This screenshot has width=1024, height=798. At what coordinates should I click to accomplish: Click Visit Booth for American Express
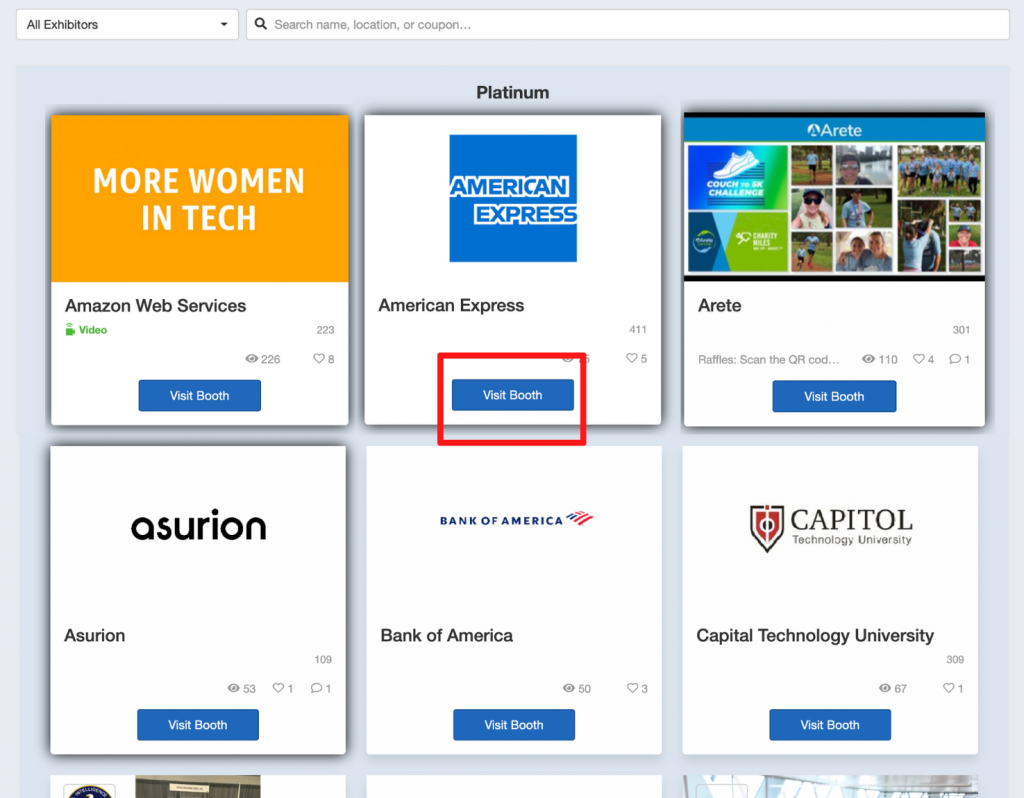tap(512, 395)
